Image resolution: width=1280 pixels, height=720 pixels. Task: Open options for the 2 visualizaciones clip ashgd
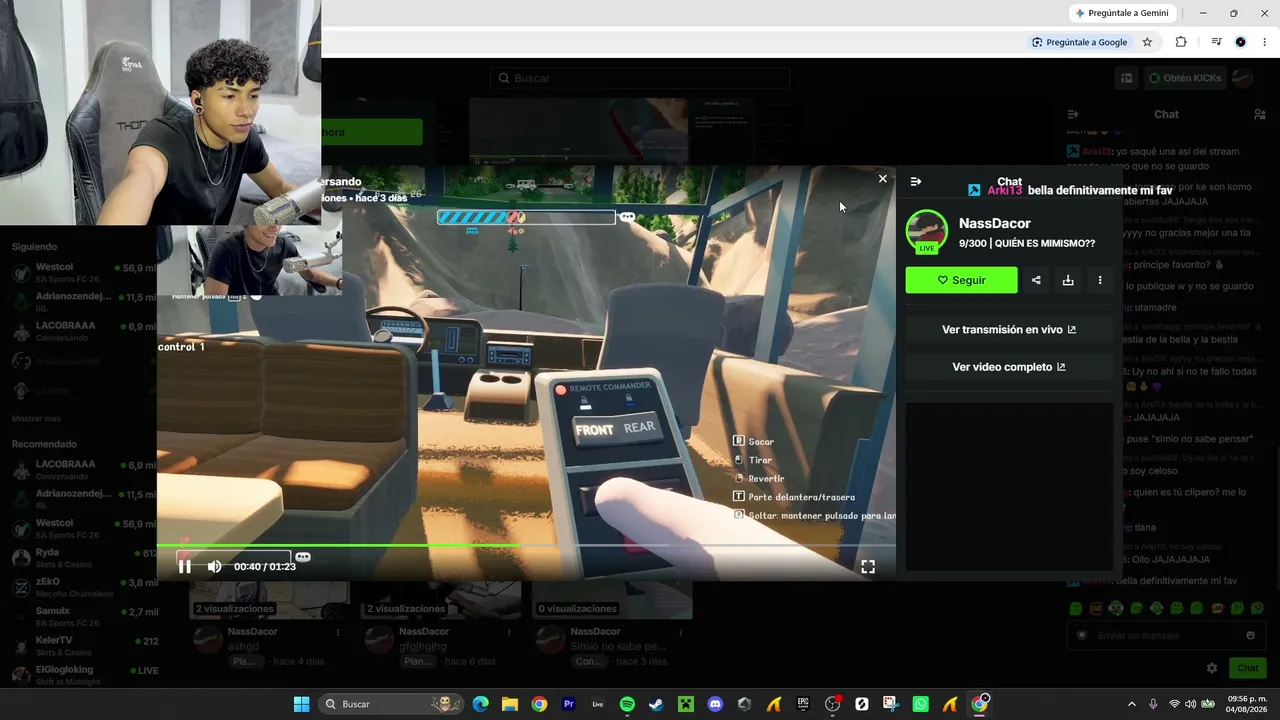click(338, 632)
